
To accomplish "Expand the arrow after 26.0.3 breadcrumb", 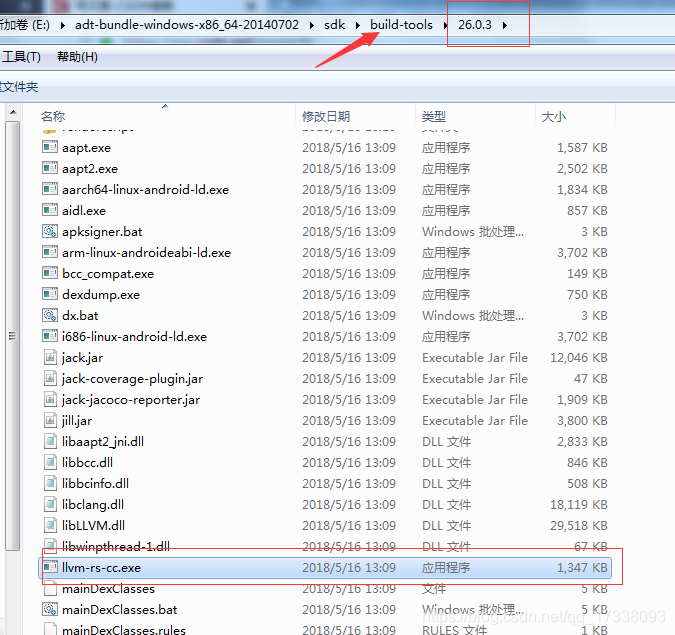I will click(x=505, y=25).
